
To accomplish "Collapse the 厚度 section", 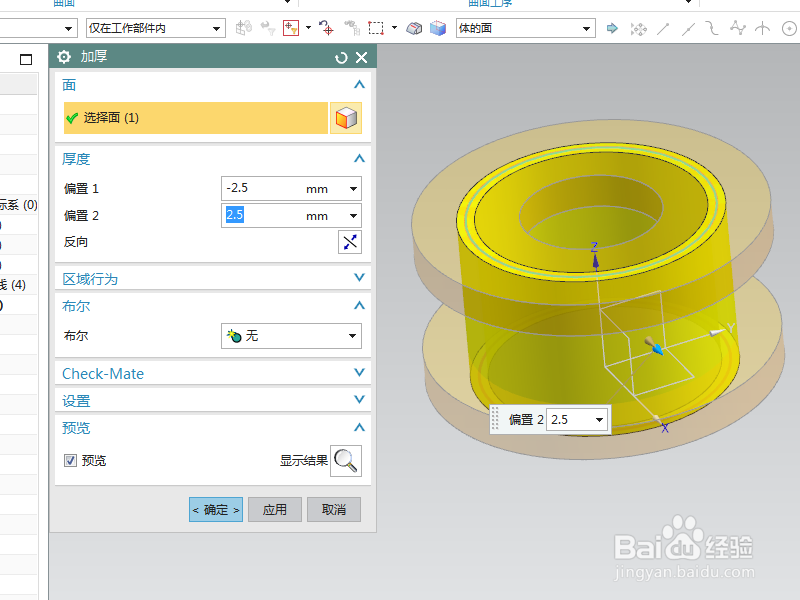I will tap(359, 159).
